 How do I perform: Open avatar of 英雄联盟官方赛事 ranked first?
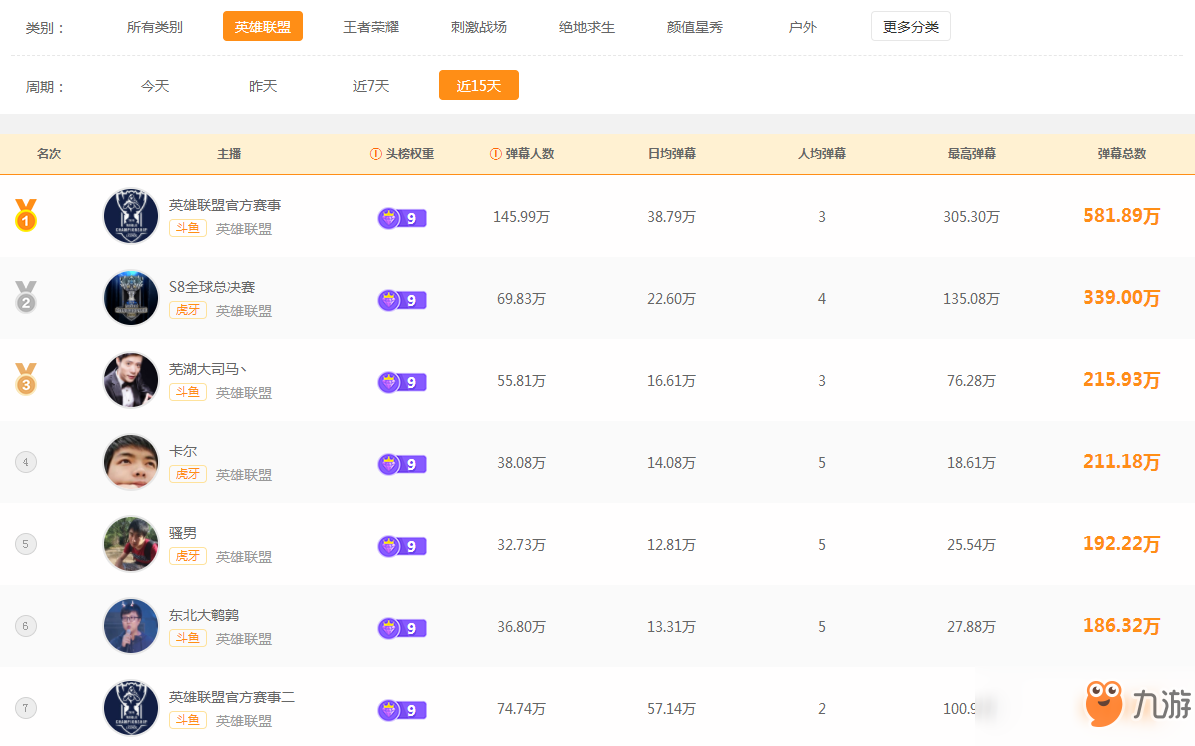pyautogui.click(x=131, y=216)
